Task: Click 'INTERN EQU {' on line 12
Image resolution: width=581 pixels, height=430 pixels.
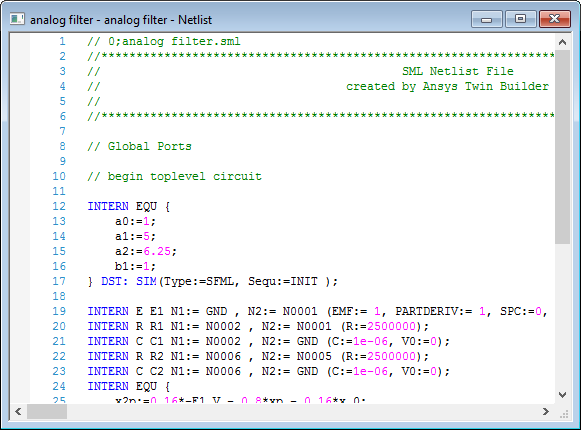Action: coord(129,206)
